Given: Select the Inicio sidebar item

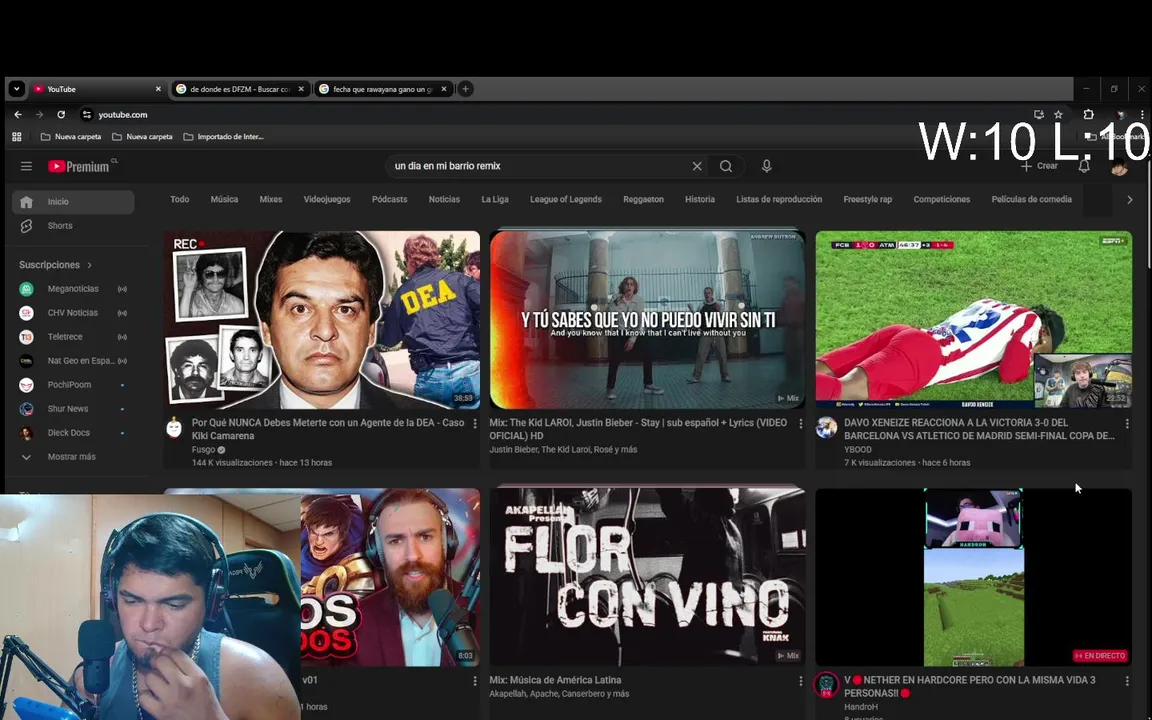Looking at the screenshot, I should [73, 202].
